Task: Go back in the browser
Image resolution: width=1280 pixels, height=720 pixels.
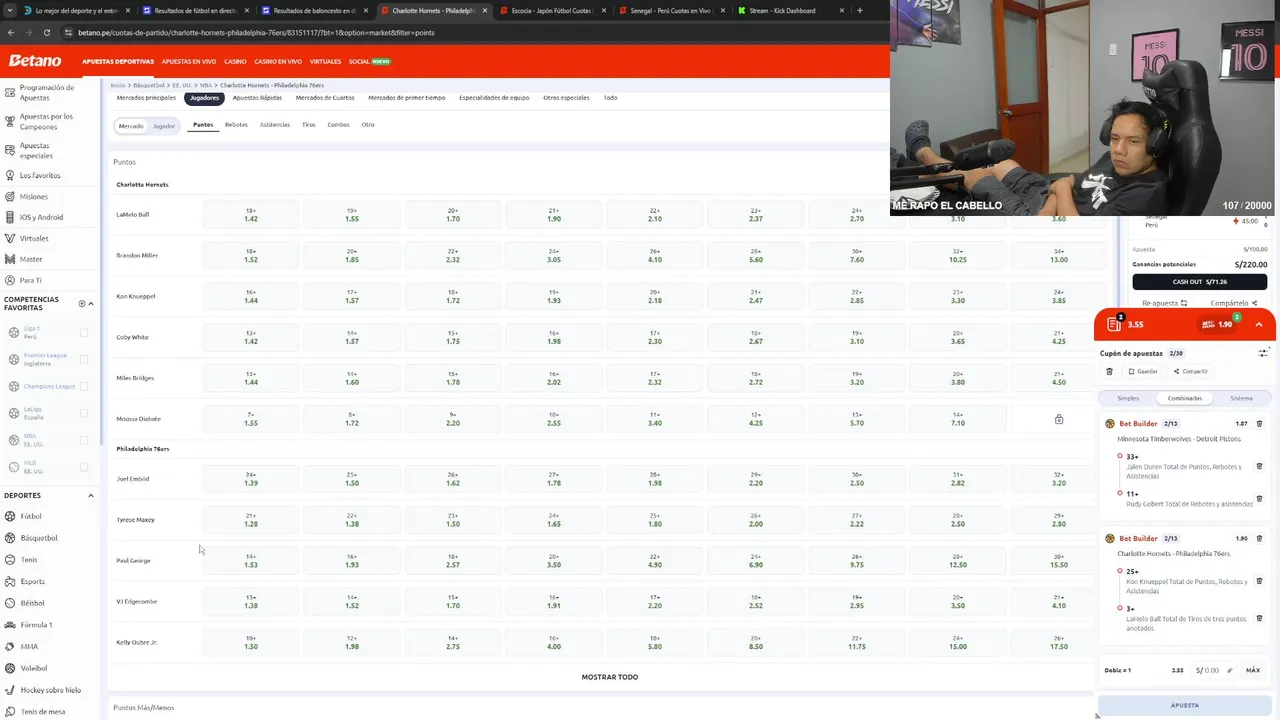Action: tap(10, 32)
